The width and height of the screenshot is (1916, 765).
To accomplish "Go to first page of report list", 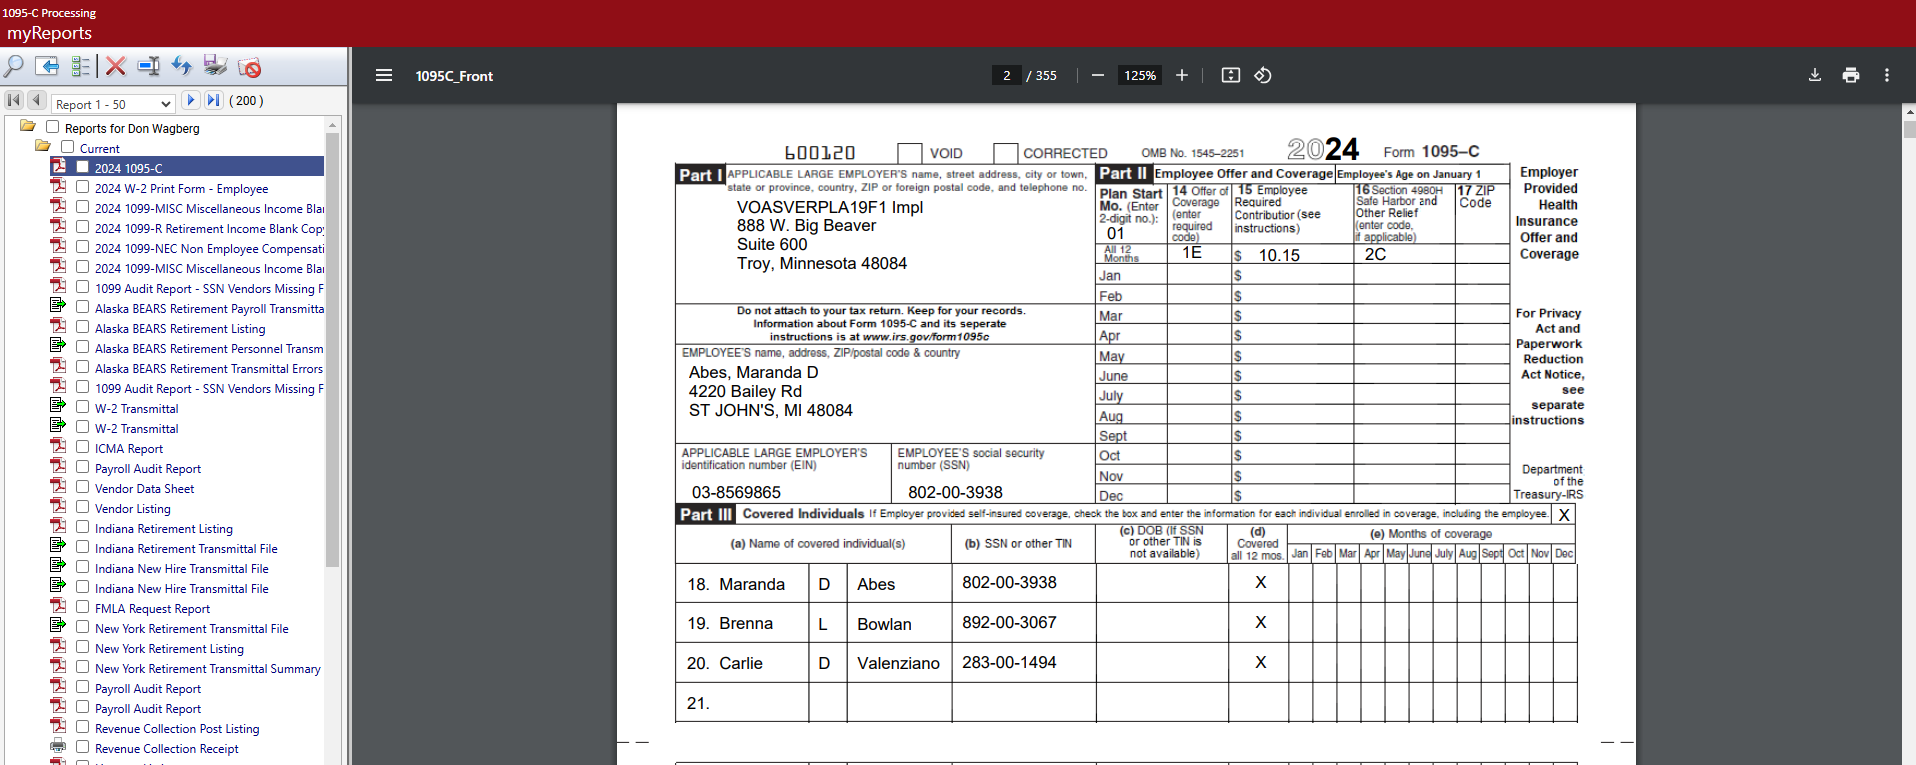I will click(x=14, y=100).
